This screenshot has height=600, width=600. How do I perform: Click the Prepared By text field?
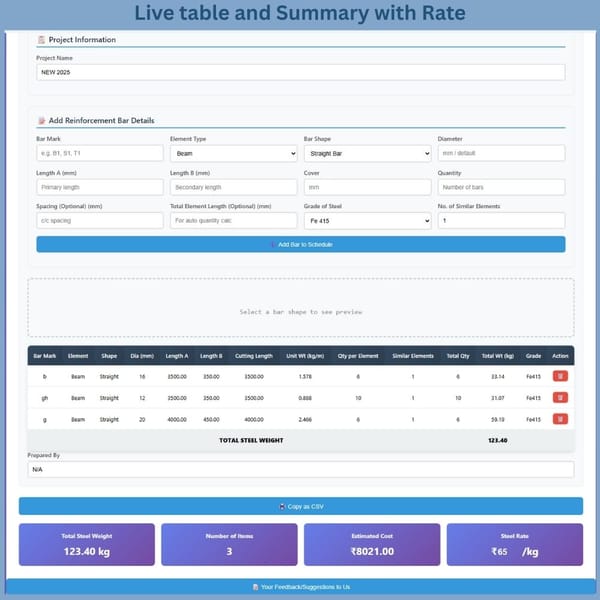tap(300, 469)
